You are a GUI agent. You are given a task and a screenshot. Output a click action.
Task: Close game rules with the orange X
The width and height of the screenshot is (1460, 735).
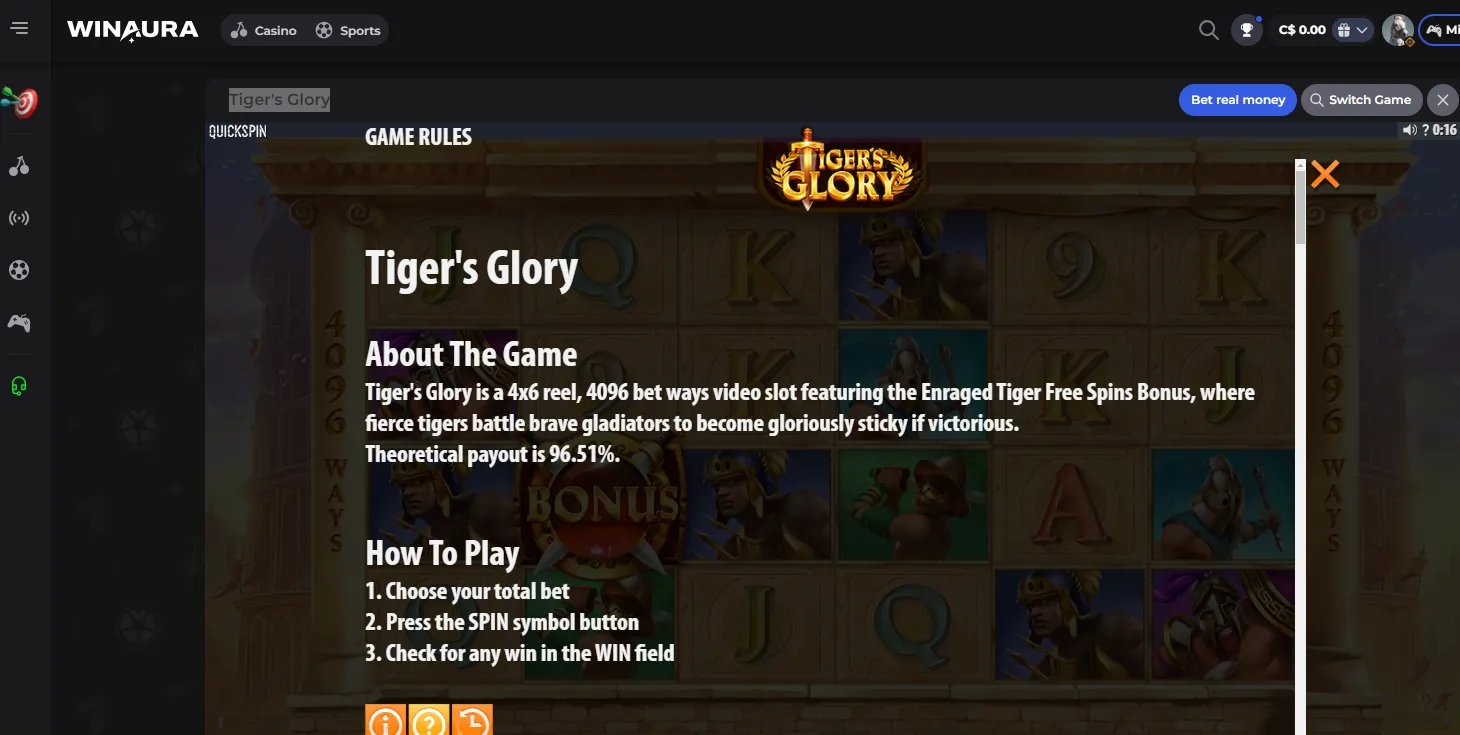[1325, 174]
